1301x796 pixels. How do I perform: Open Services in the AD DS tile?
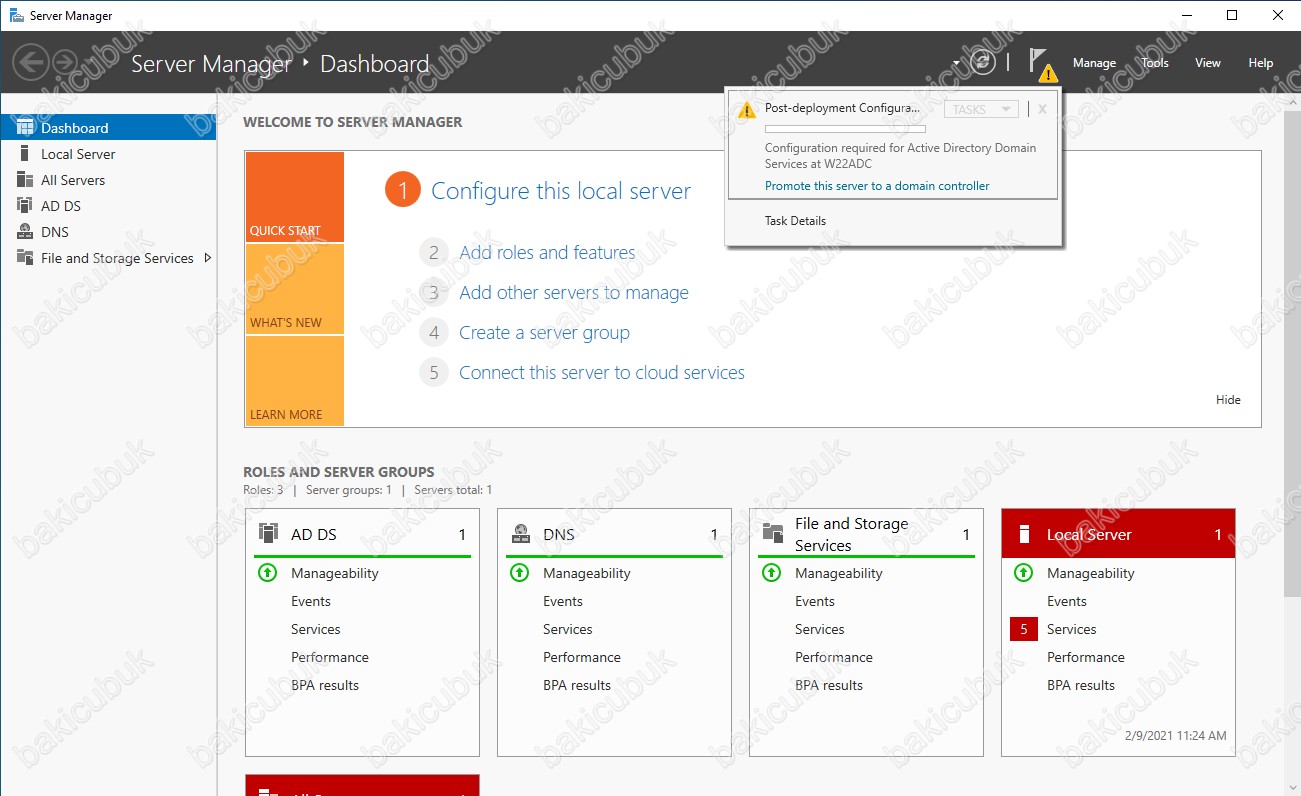click(316, 629)
